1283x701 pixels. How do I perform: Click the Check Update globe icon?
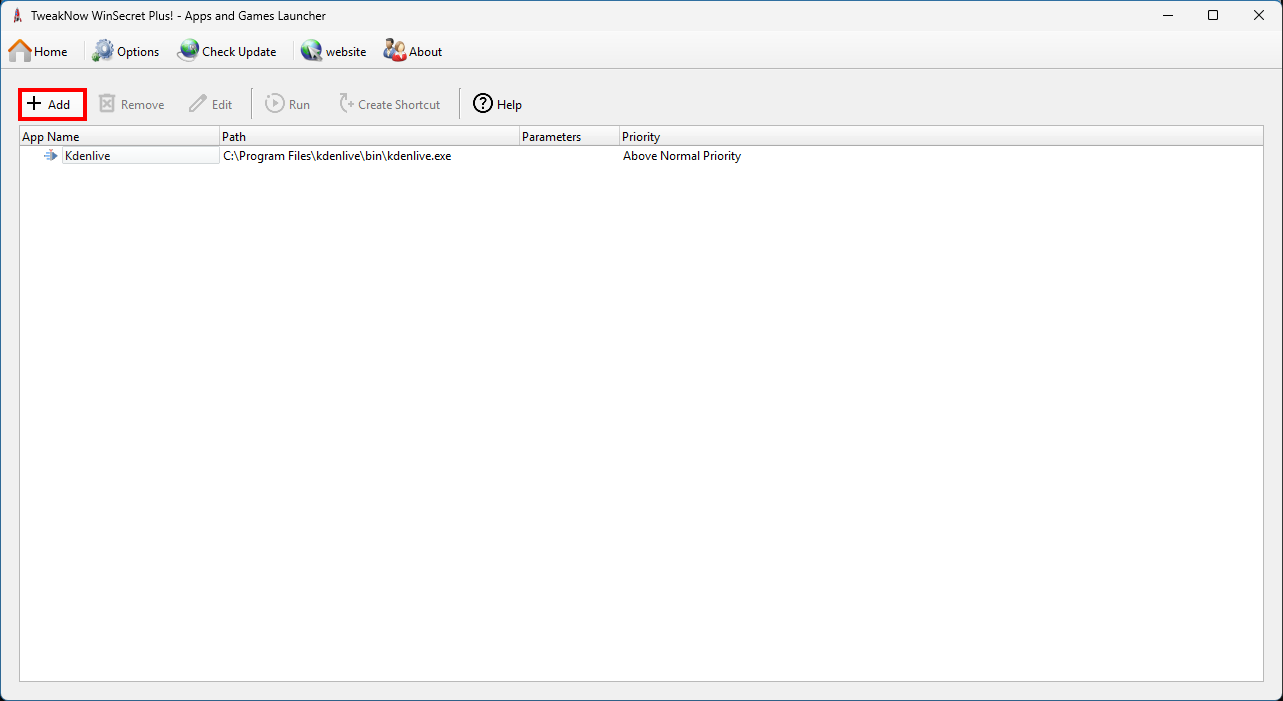[188, 51]
